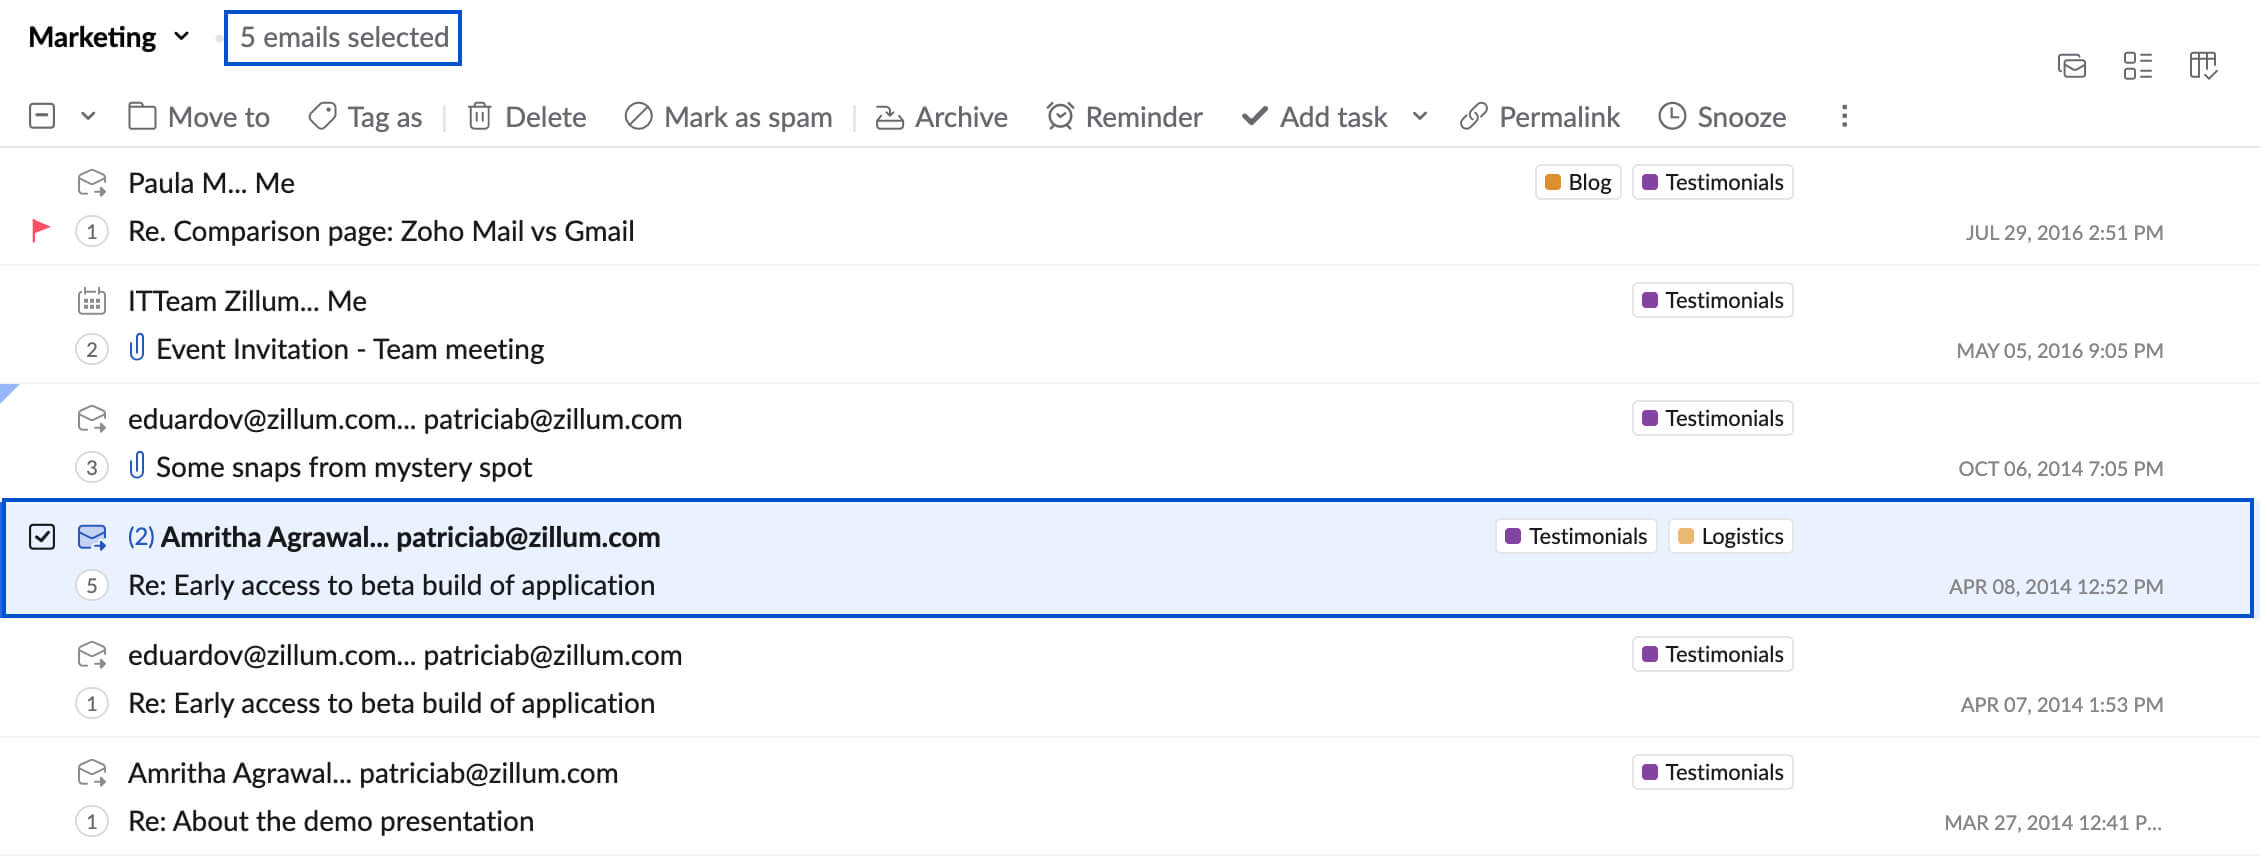Screen dimensions: 2260x858
Task: Mark selected emails as spam
Action: tap(729, 117)
